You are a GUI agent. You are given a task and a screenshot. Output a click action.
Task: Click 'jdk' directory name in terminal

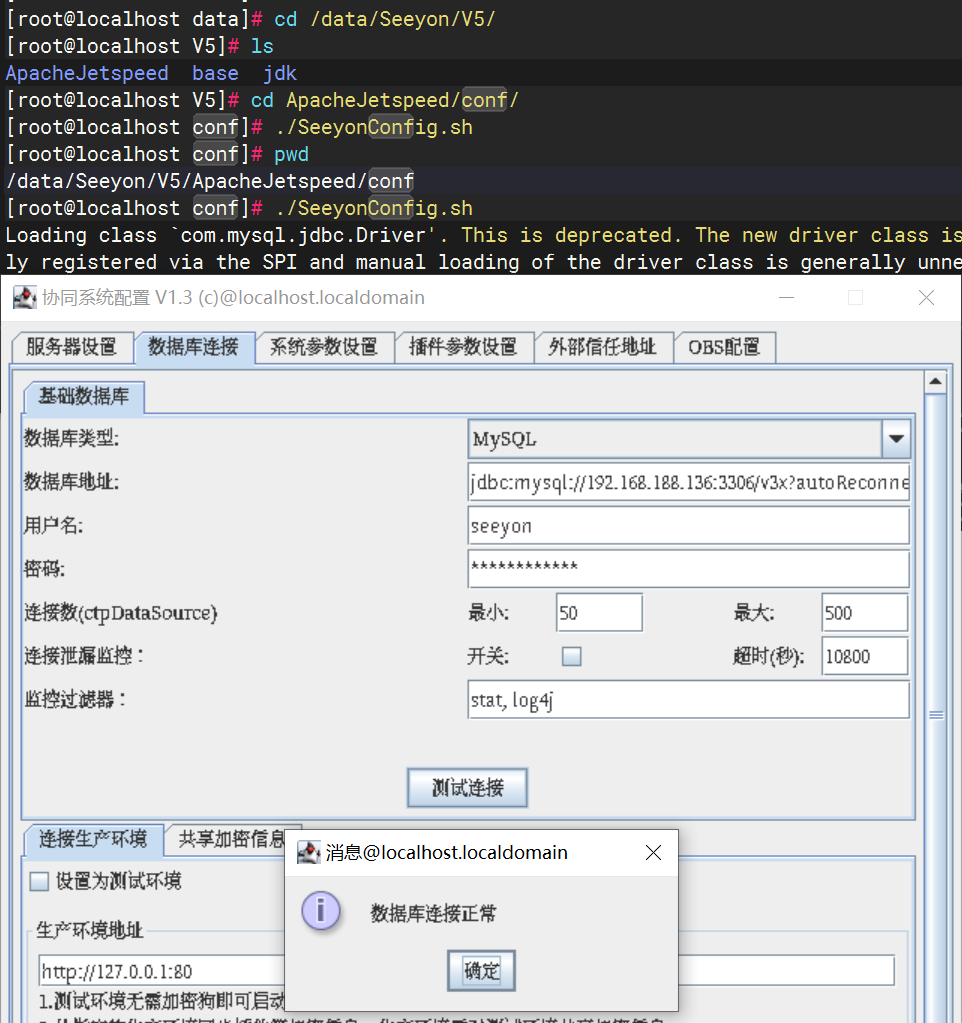coord(280,73)
